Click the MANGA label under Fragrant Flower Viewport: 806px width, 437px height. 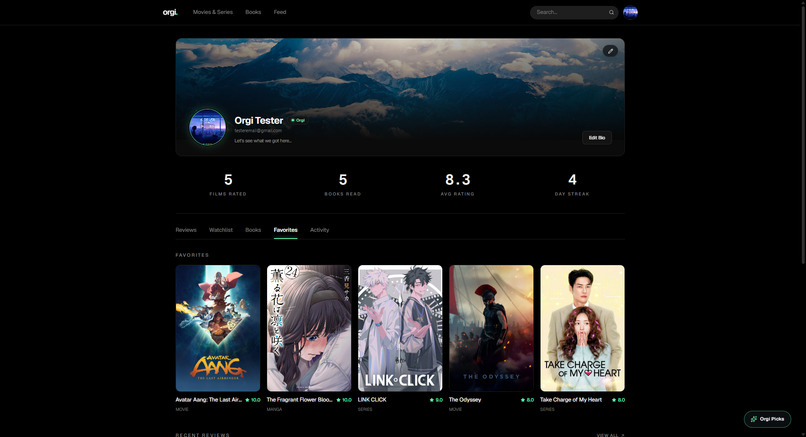[x=274, y=410]
